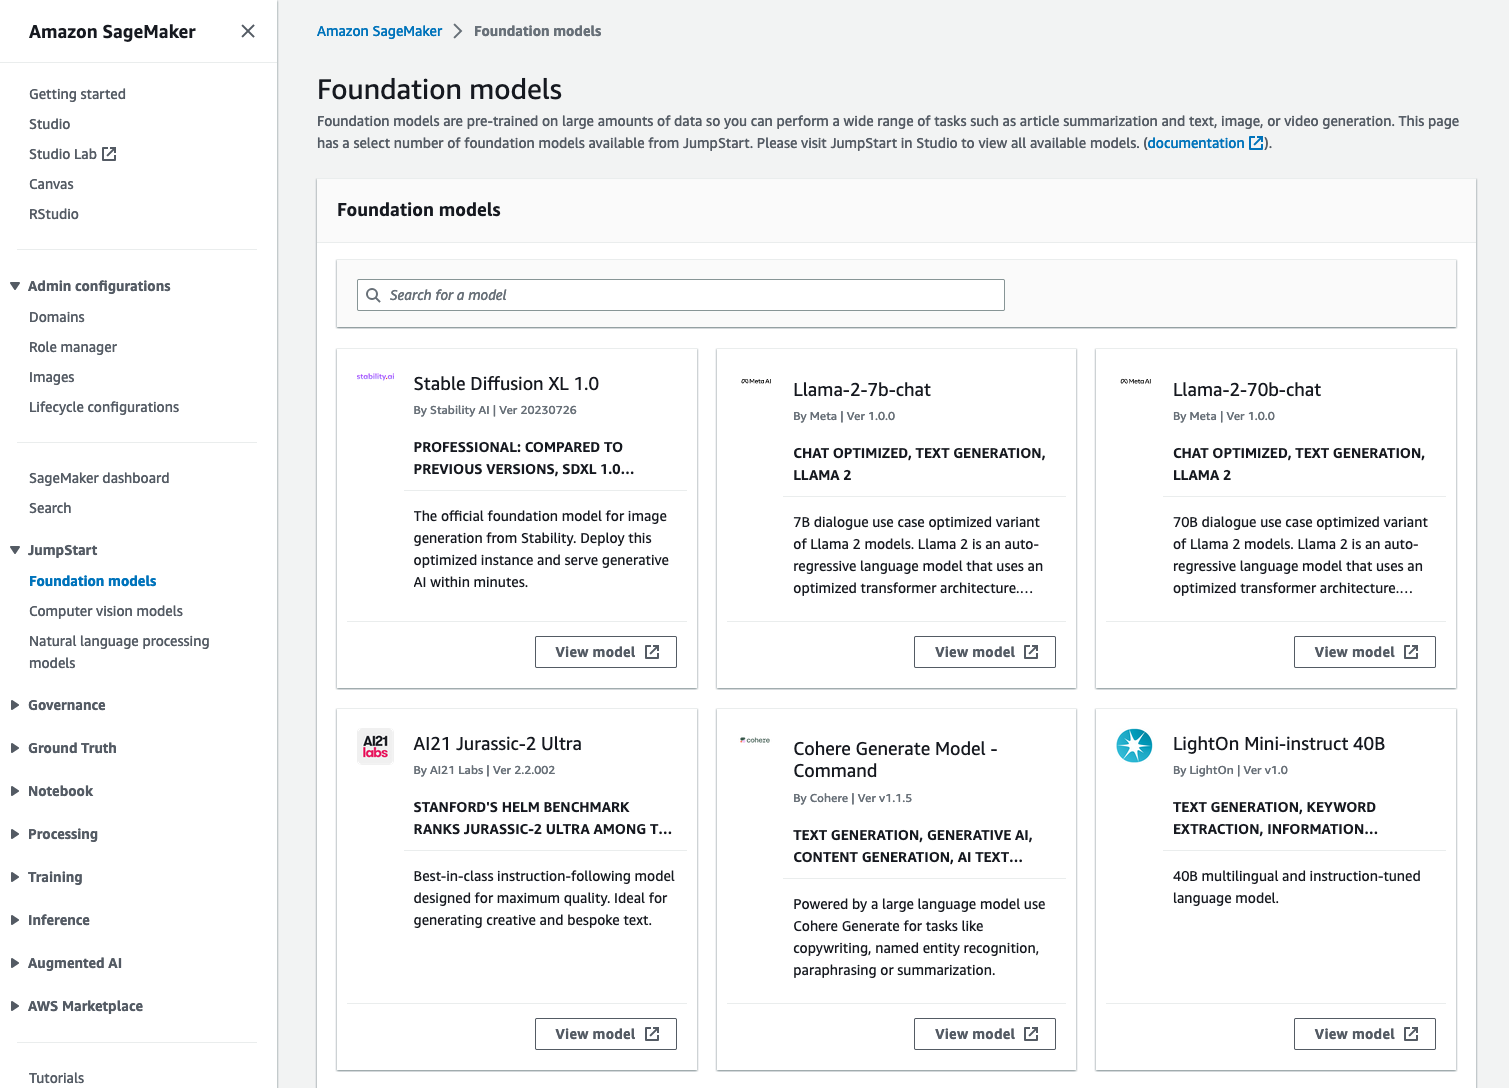Screen dimensions: 1509x1088
Task: Expand the AWS Marketplace section
Action: [15, 1006]
